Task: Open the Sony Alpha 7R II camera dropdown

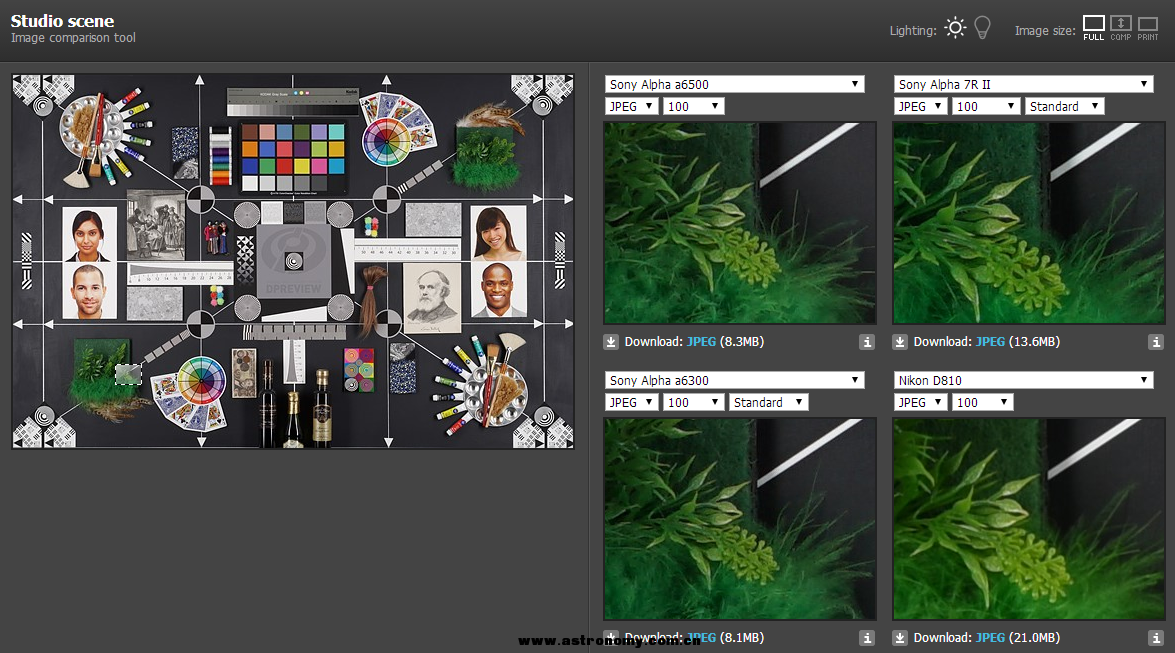Action: 1024,84
